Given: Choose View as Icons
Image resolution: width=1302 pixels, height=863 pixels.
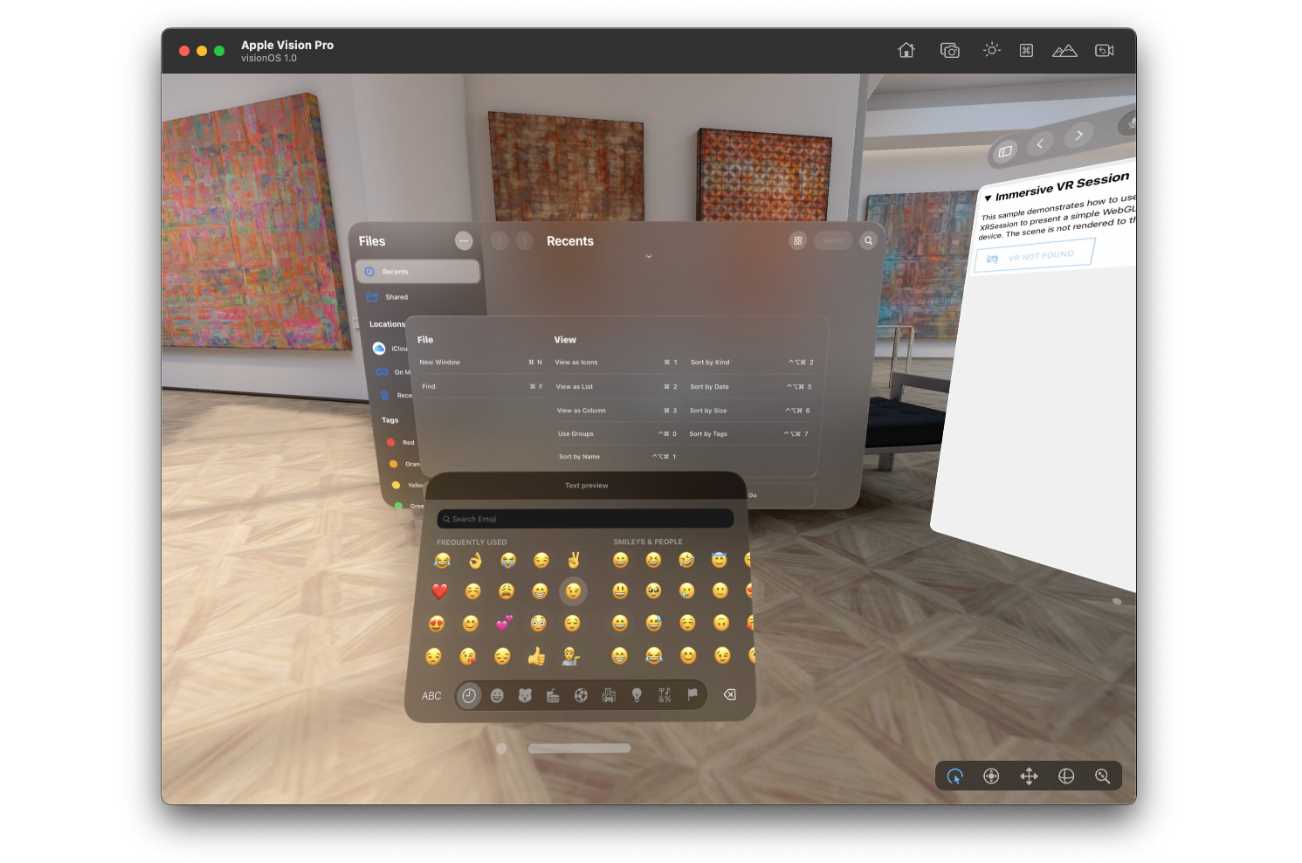Looking at the screenshot, I should tap(616, 362).
